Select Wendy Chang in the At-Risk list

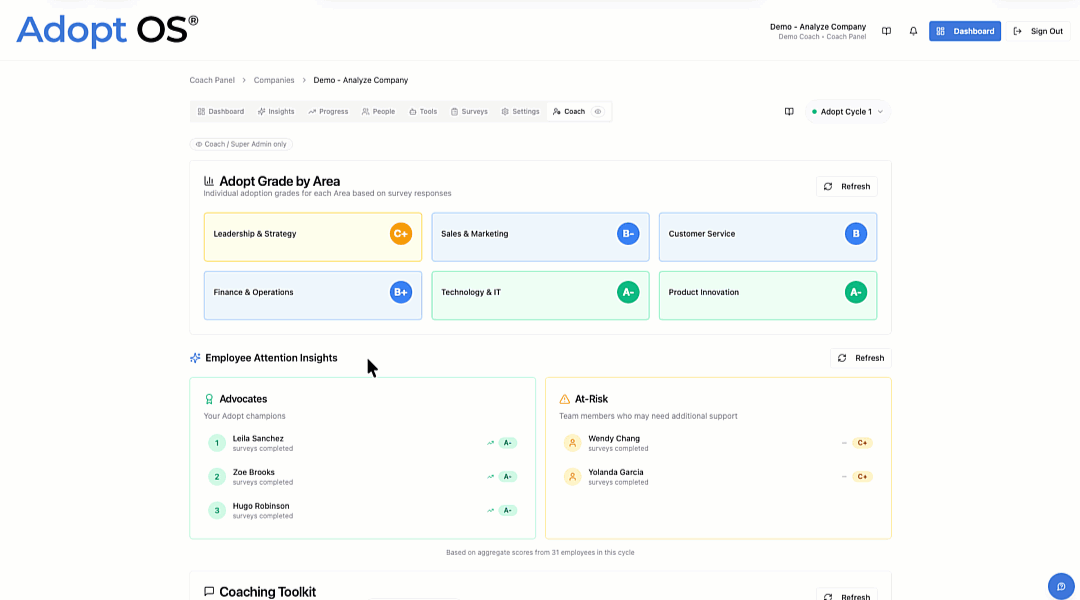pos(613,437)
